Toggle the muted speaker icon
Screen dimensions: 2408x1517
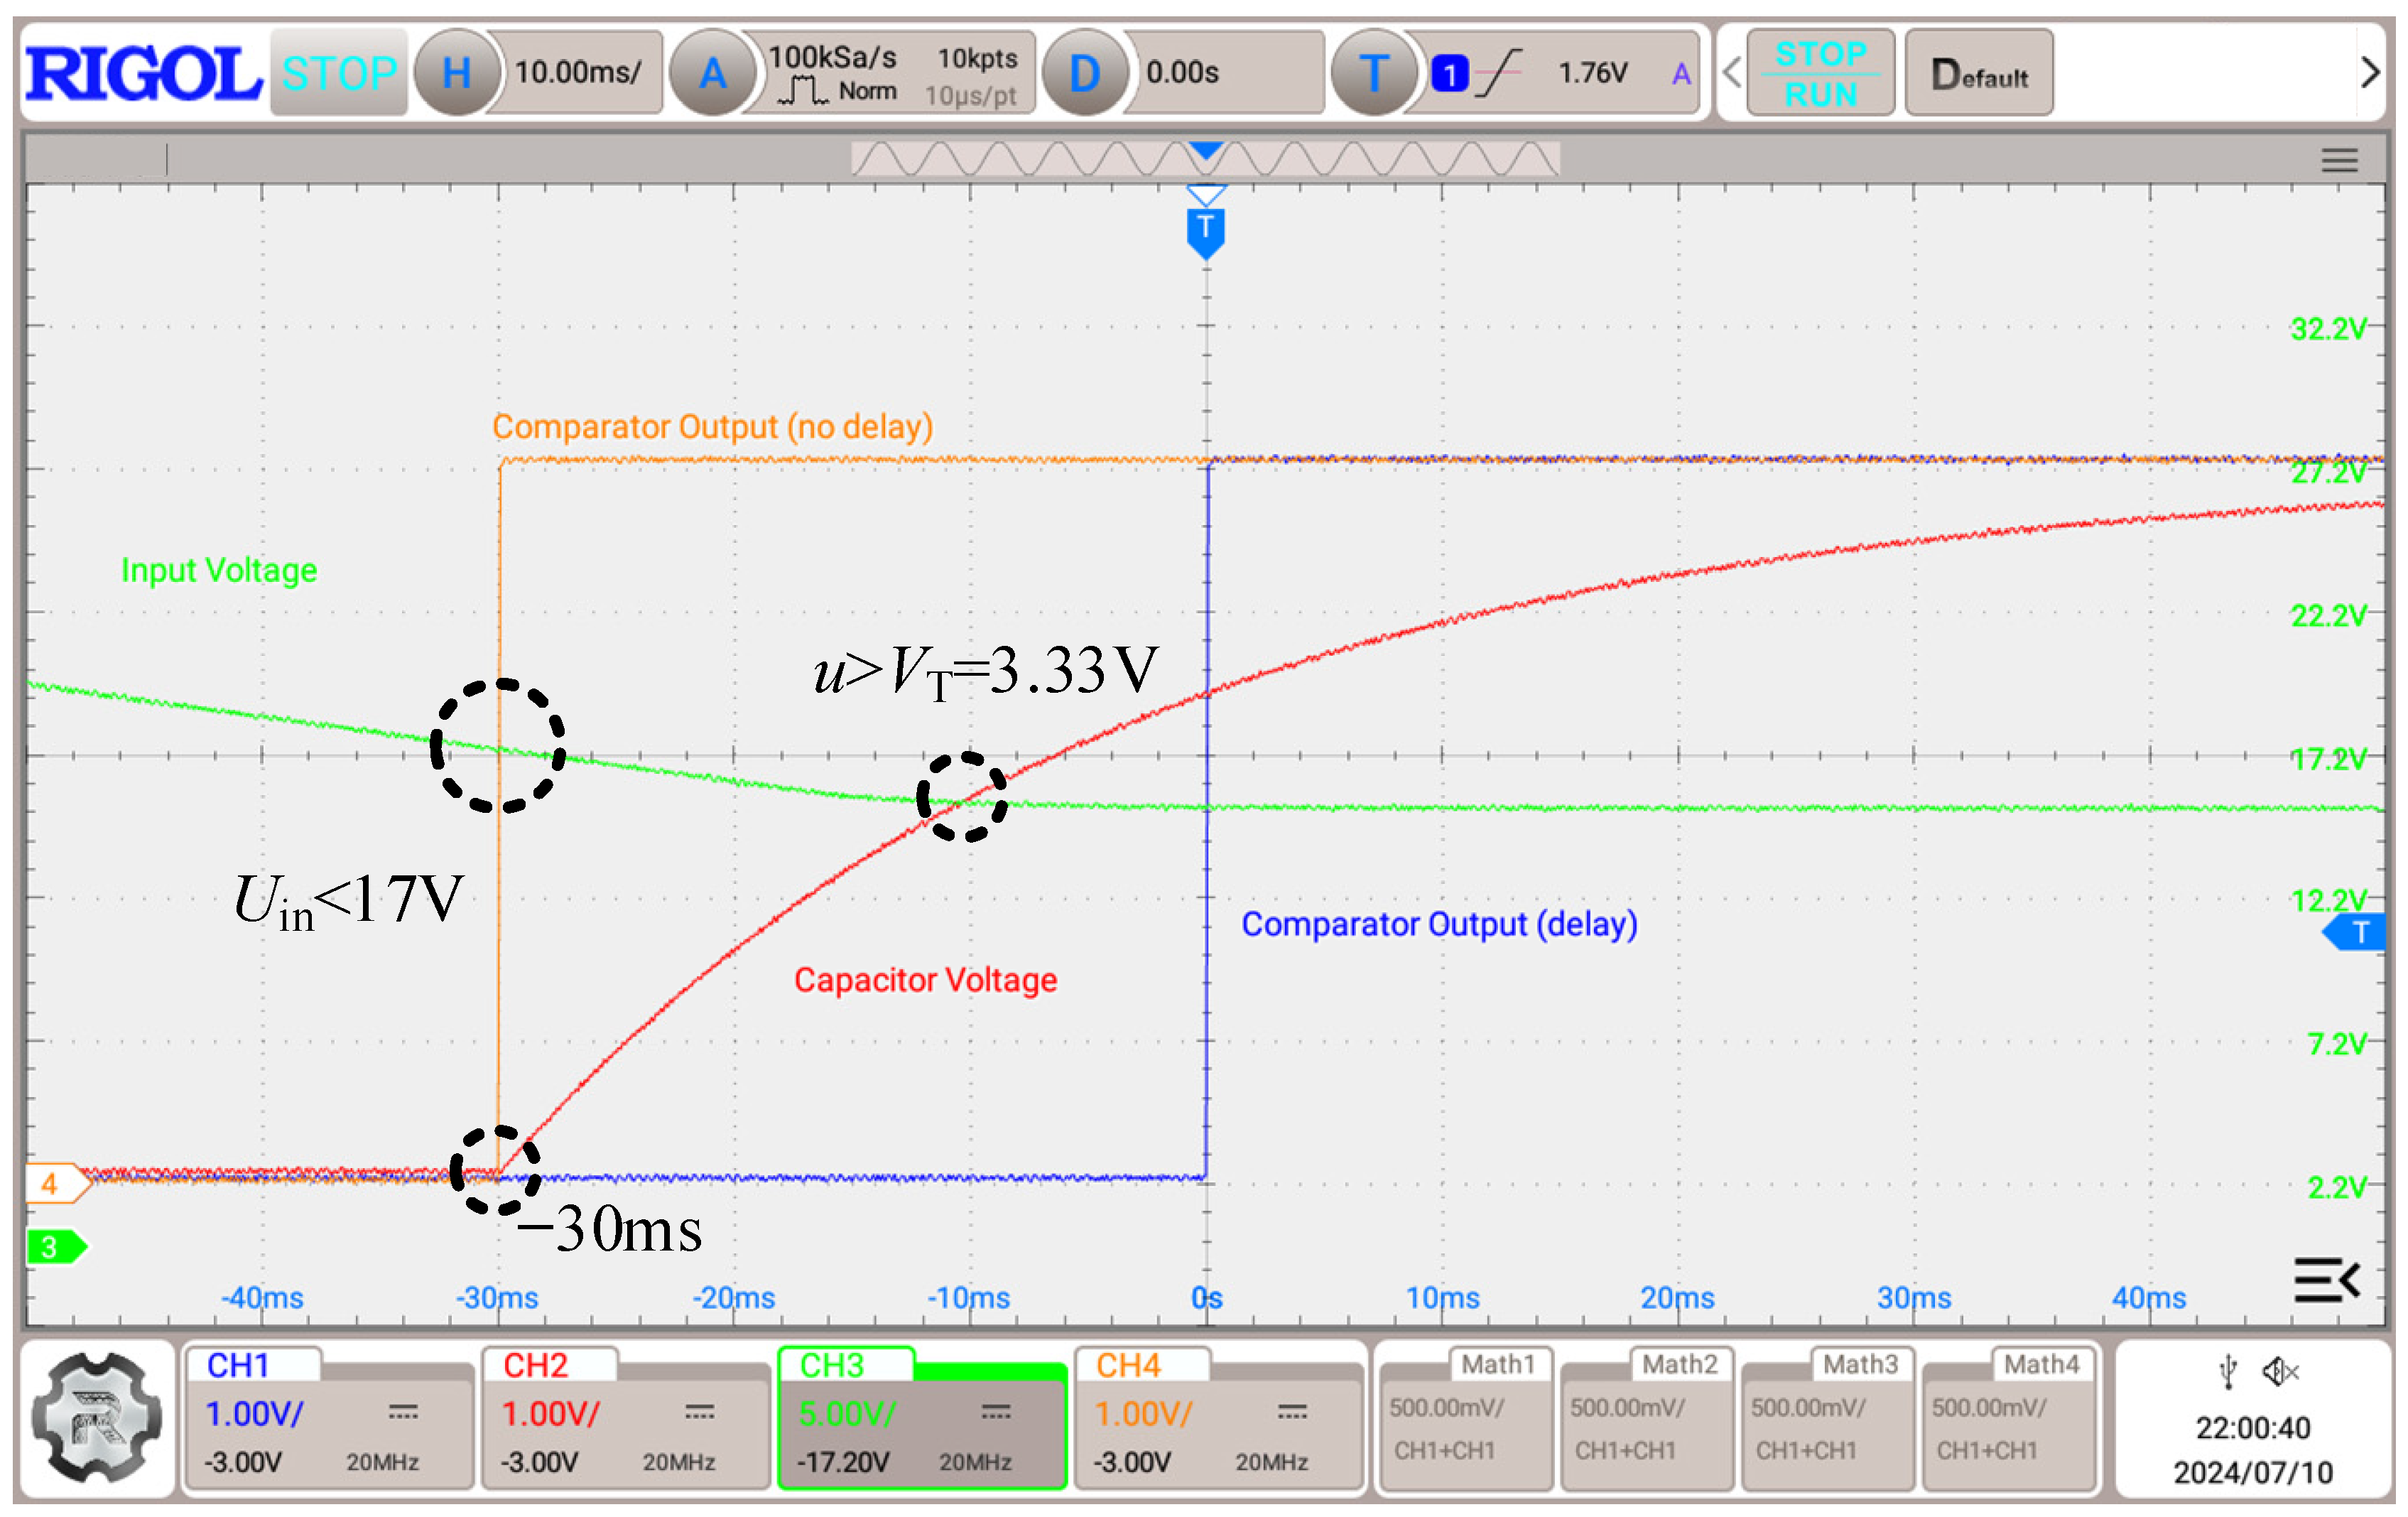point(2280,1371)
